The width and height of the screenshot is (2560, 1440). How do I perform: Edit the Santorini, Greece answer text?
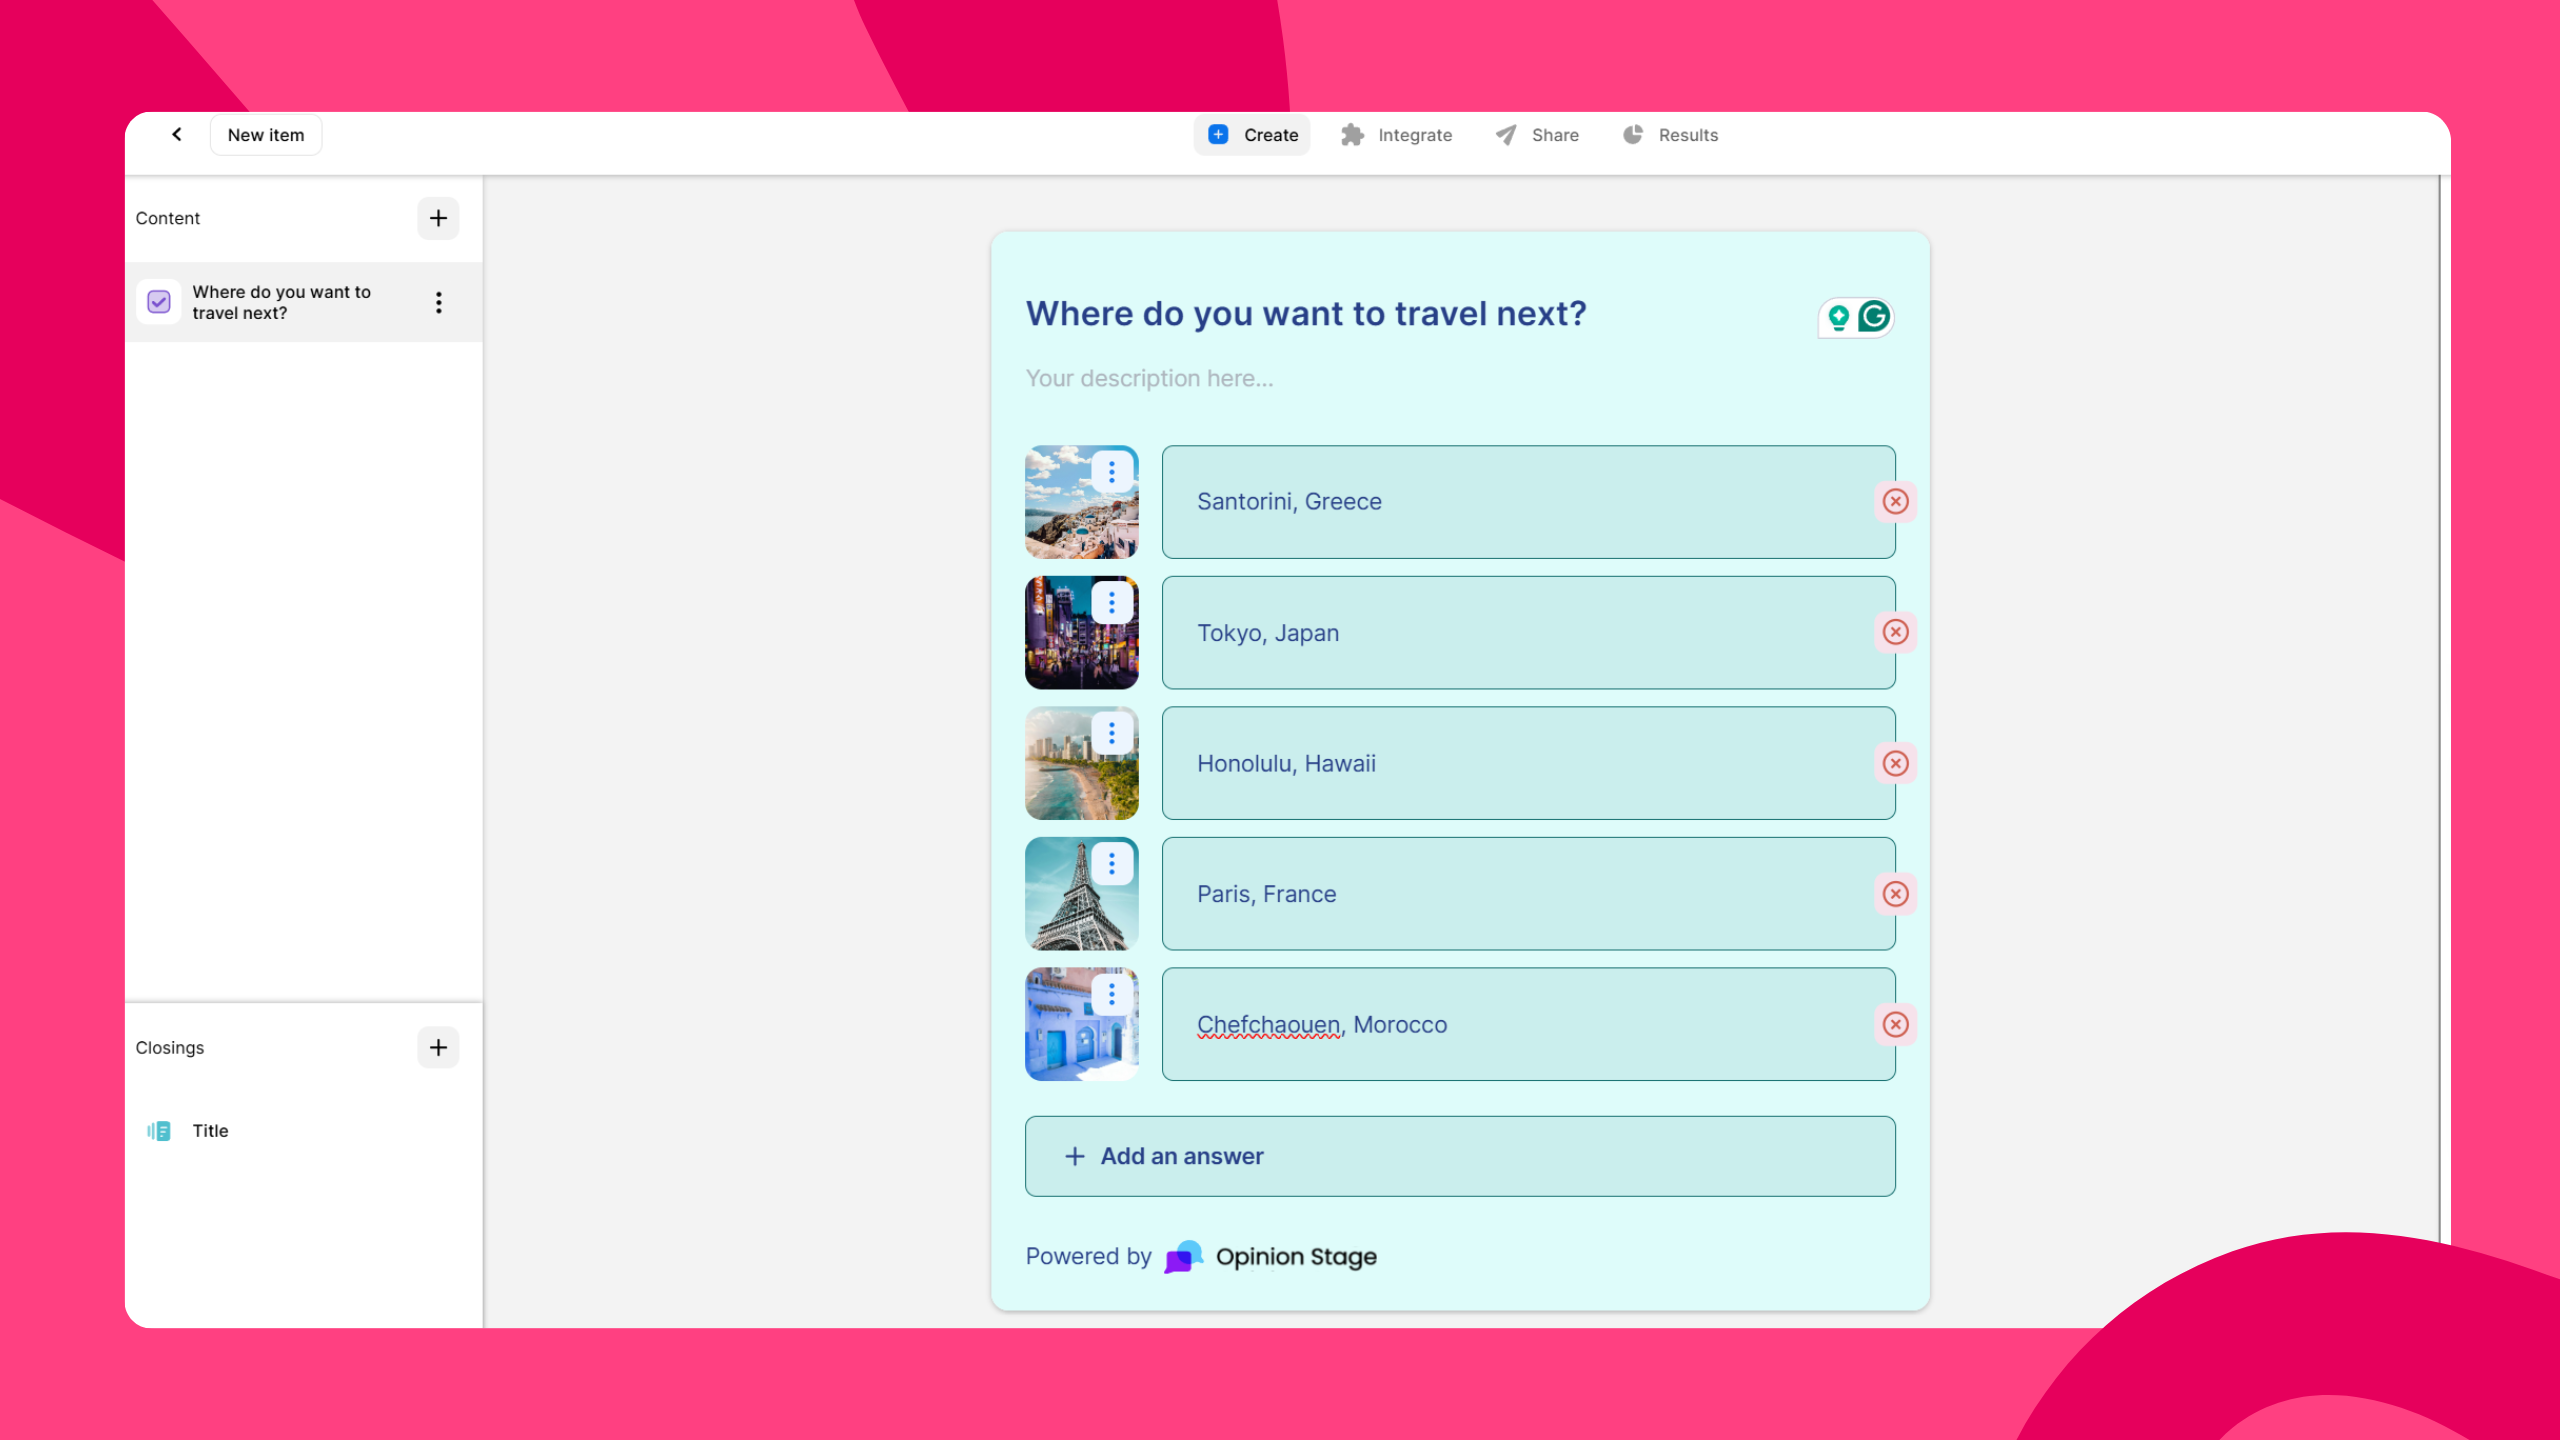(1528, 502)
